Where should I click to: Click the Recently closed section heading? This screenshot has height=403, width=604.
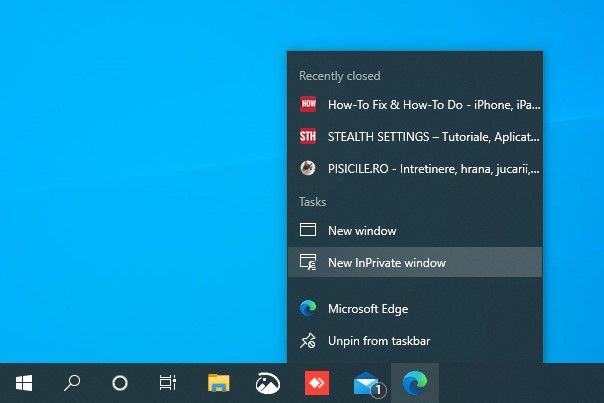[x=340, y=76]
